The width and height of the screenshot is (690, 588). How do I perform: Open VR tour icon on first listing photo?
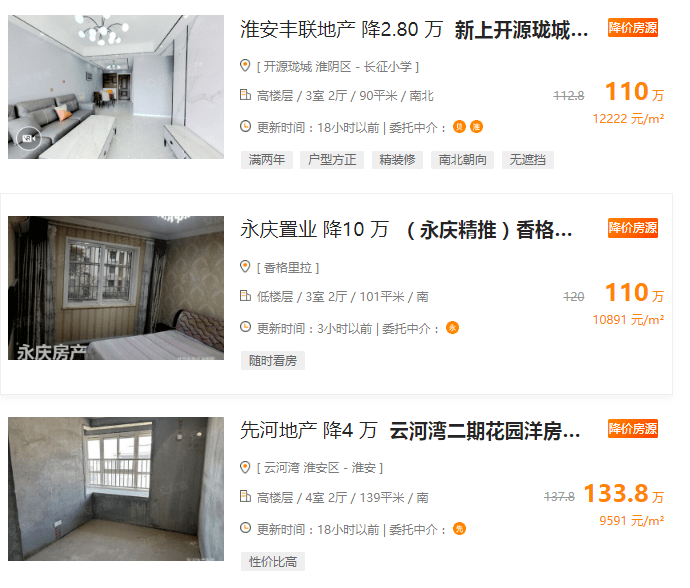(x=29, y=138)
